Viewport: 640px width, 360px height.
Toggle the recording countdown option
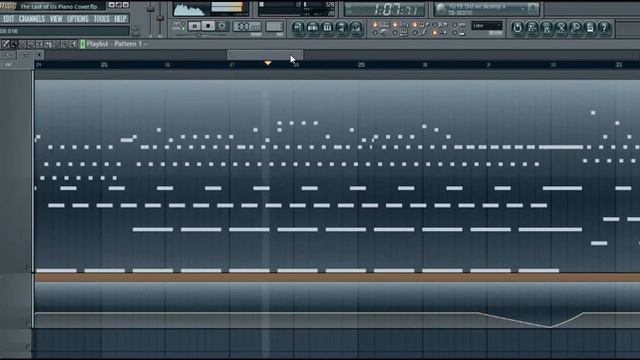click(x=395, y=25)
